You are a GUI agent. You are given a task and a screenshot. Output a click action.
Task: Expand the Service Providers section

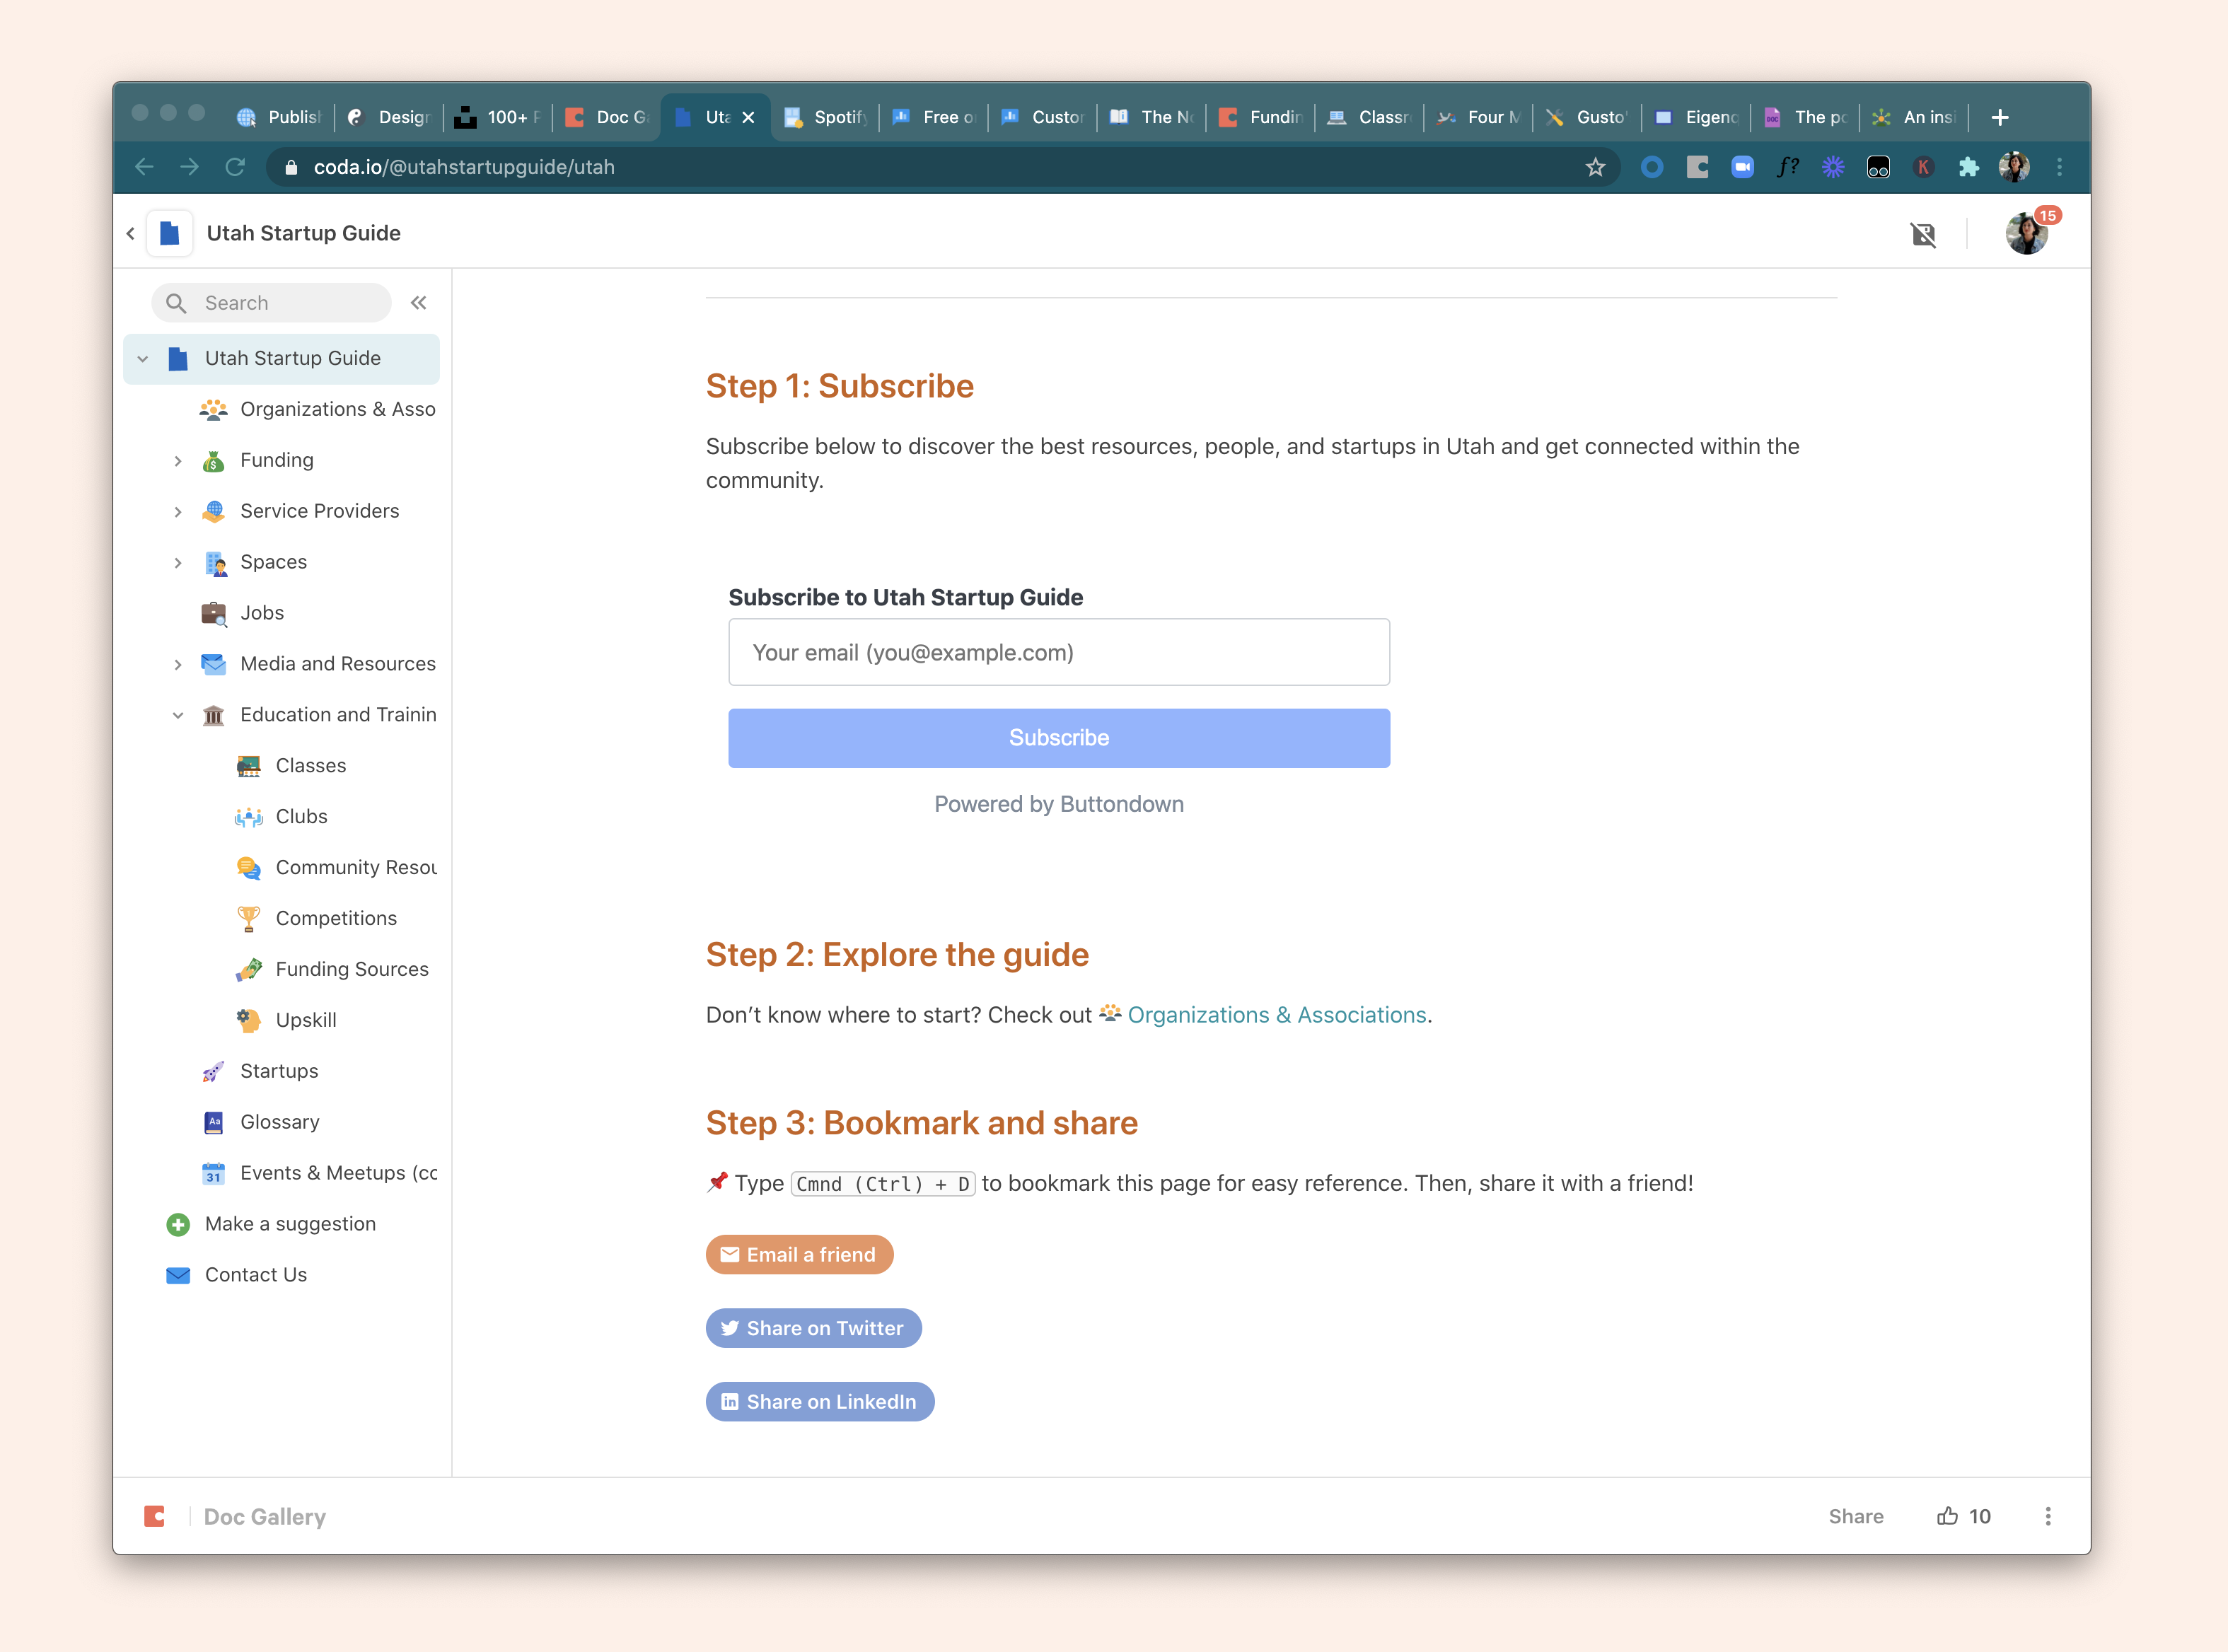[x=178, y=512]
